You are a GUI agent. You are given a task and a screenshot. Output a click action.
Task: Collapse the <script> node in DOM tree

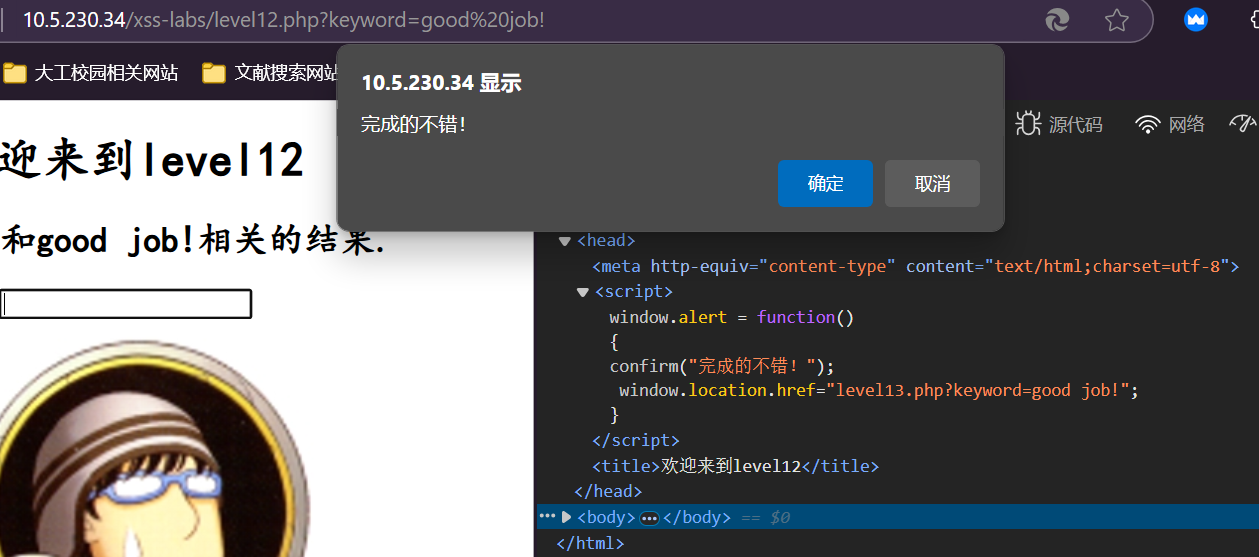click(x=583, y=292)
